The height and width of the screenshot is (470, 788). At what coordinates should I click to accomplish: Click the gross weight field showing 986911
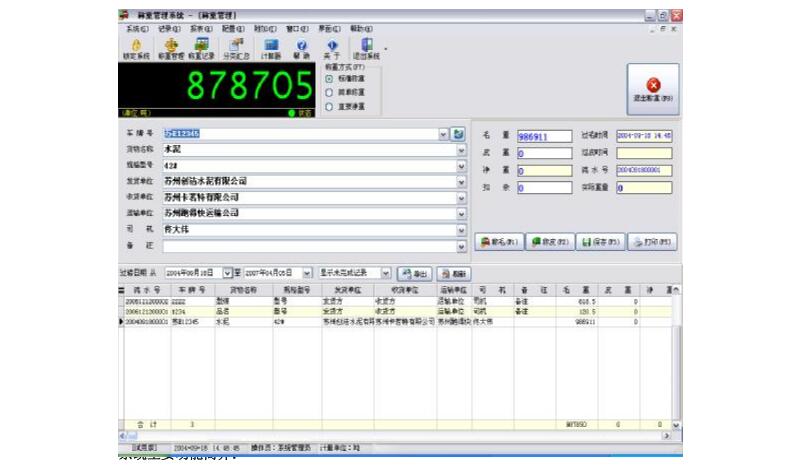[545, 137]
